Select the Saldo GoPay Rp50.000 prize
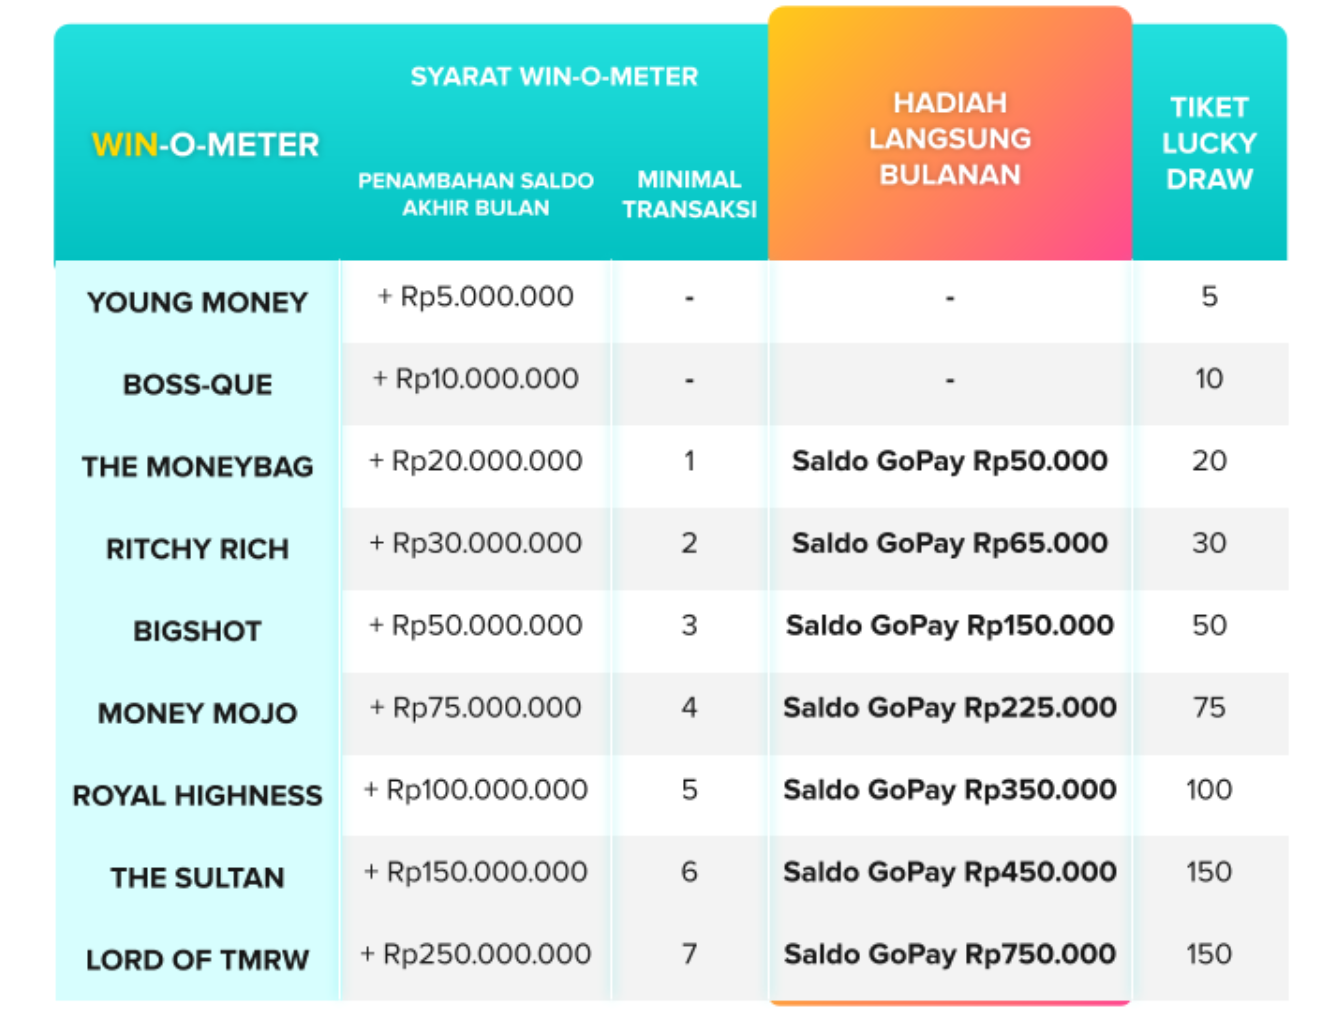 [x=949, y=461]
